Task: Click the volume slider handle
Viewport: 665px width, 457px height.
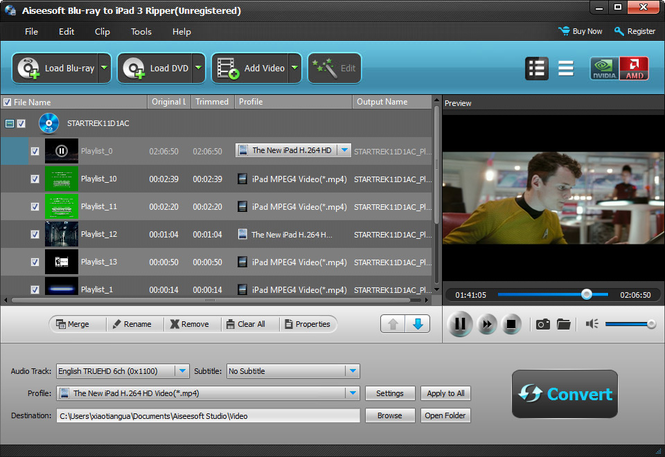Action: coord(651,324)
